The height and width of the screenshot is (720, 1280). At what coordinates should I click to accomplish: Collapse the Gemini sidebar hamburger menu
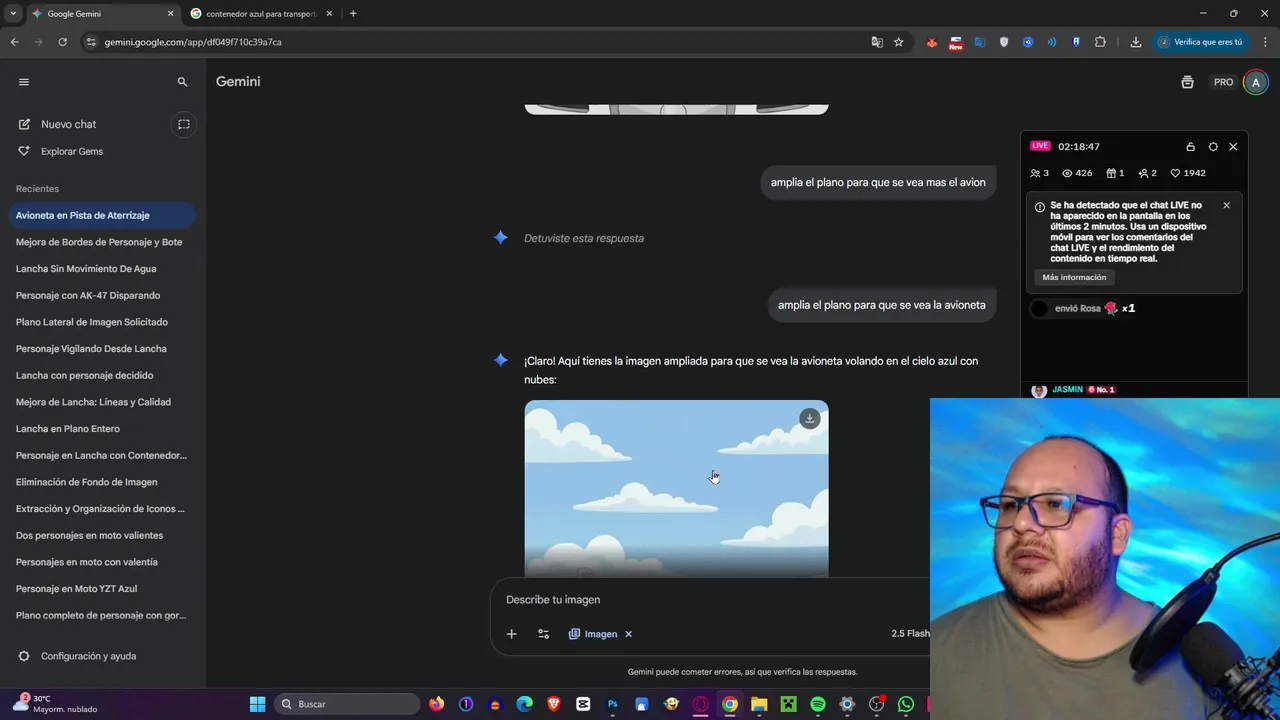(24, 82)
